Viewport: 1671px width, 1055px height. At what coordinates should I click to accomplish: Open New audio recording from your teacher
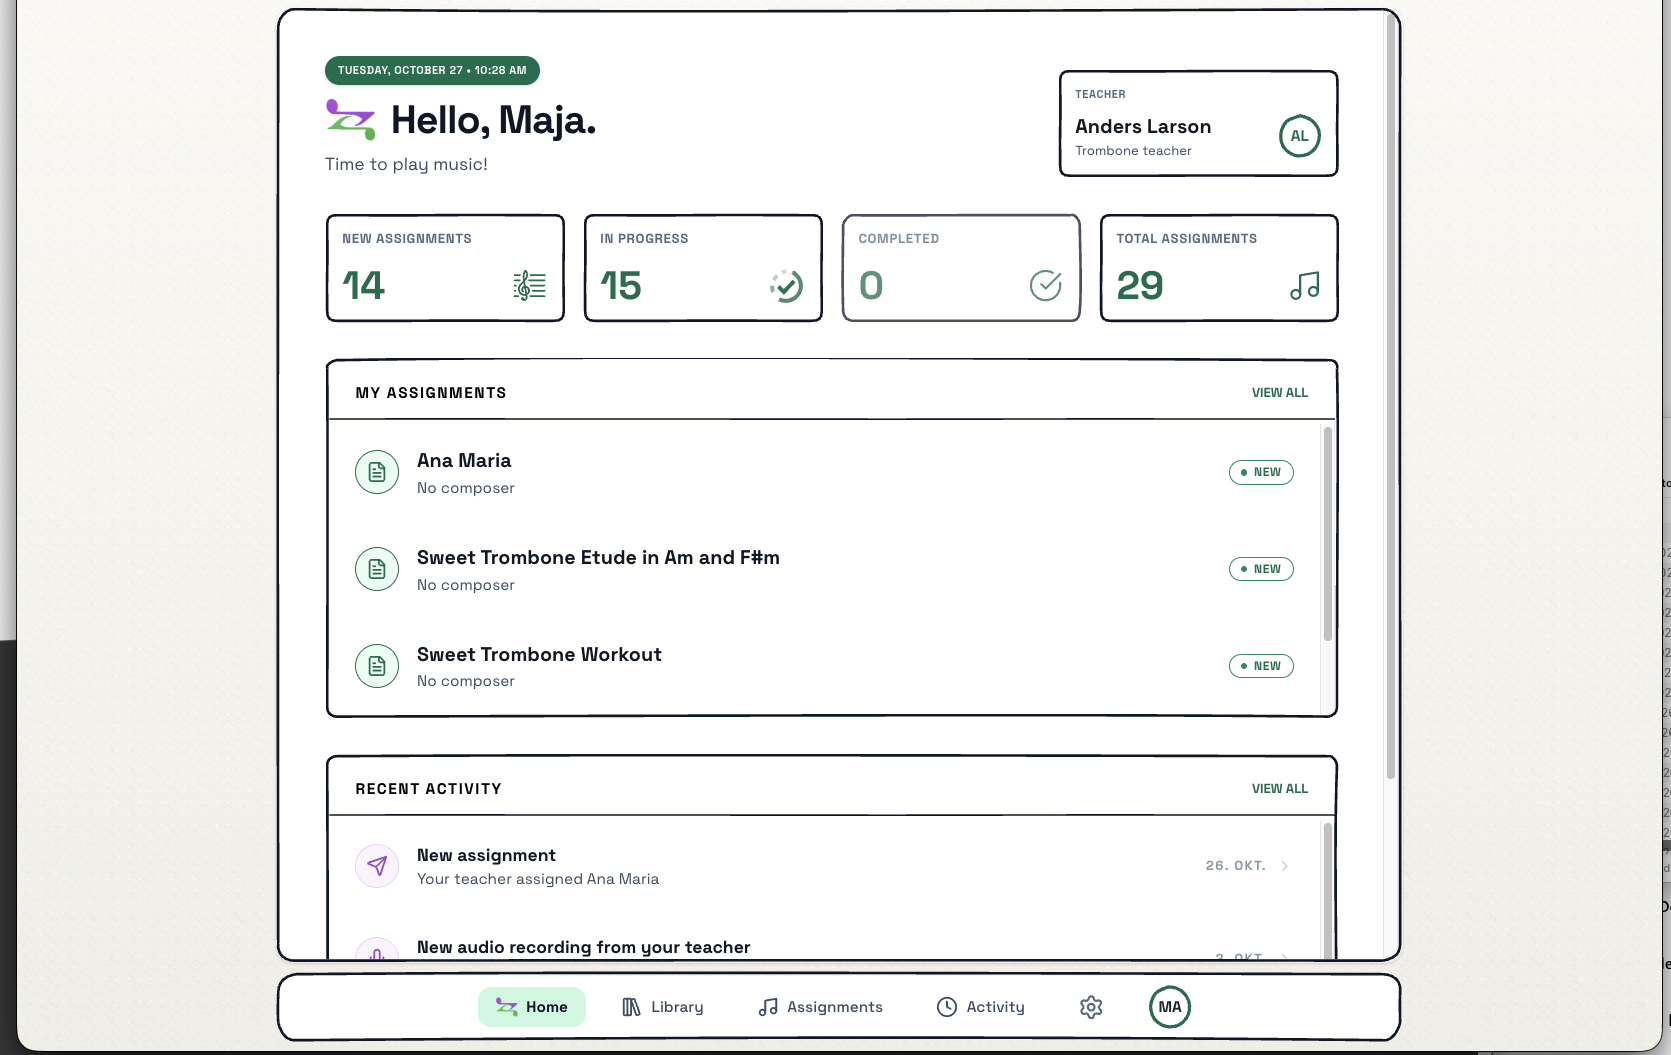tap(583, 947)
